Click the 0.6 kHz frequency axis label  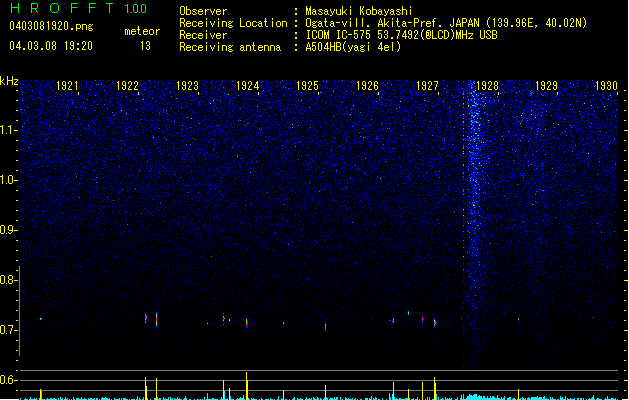coord(8,380)
